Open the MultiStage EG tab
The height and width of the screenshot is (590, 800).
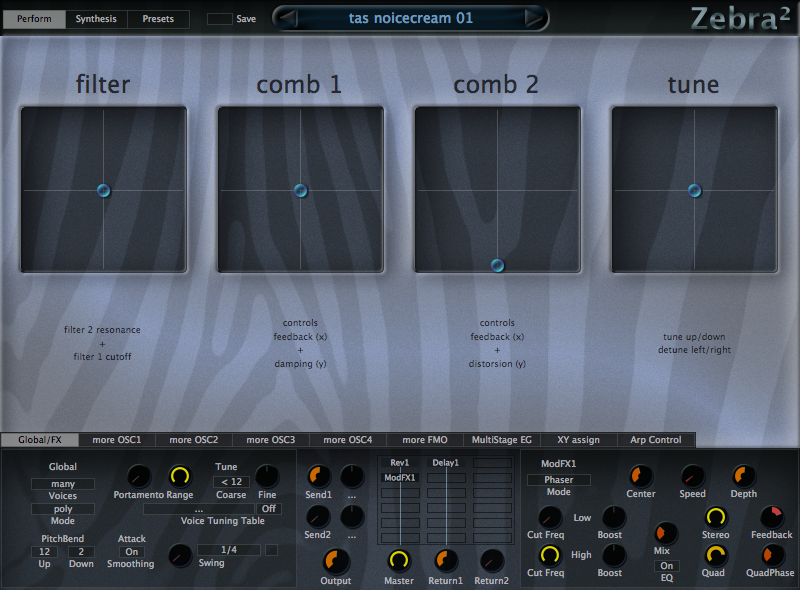[502, 440]
